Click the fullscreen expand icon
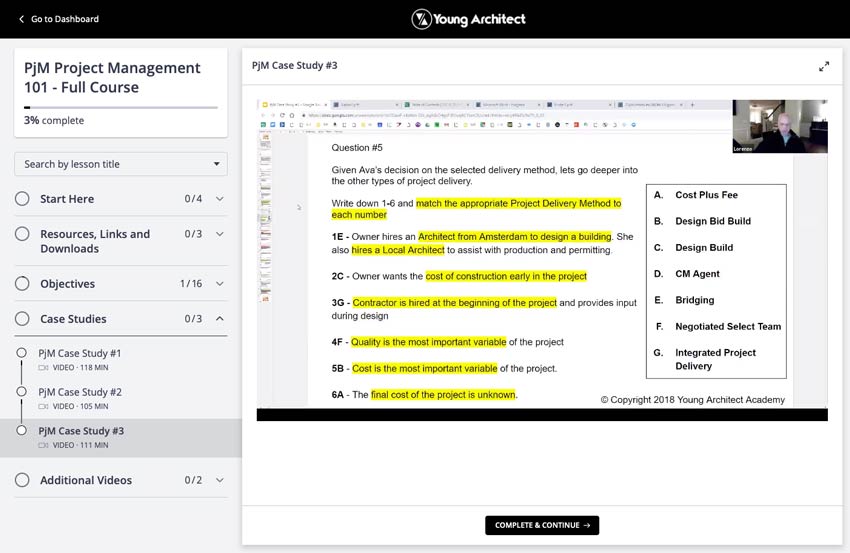This screenshot has height=553, width=850. coord(823,66)
